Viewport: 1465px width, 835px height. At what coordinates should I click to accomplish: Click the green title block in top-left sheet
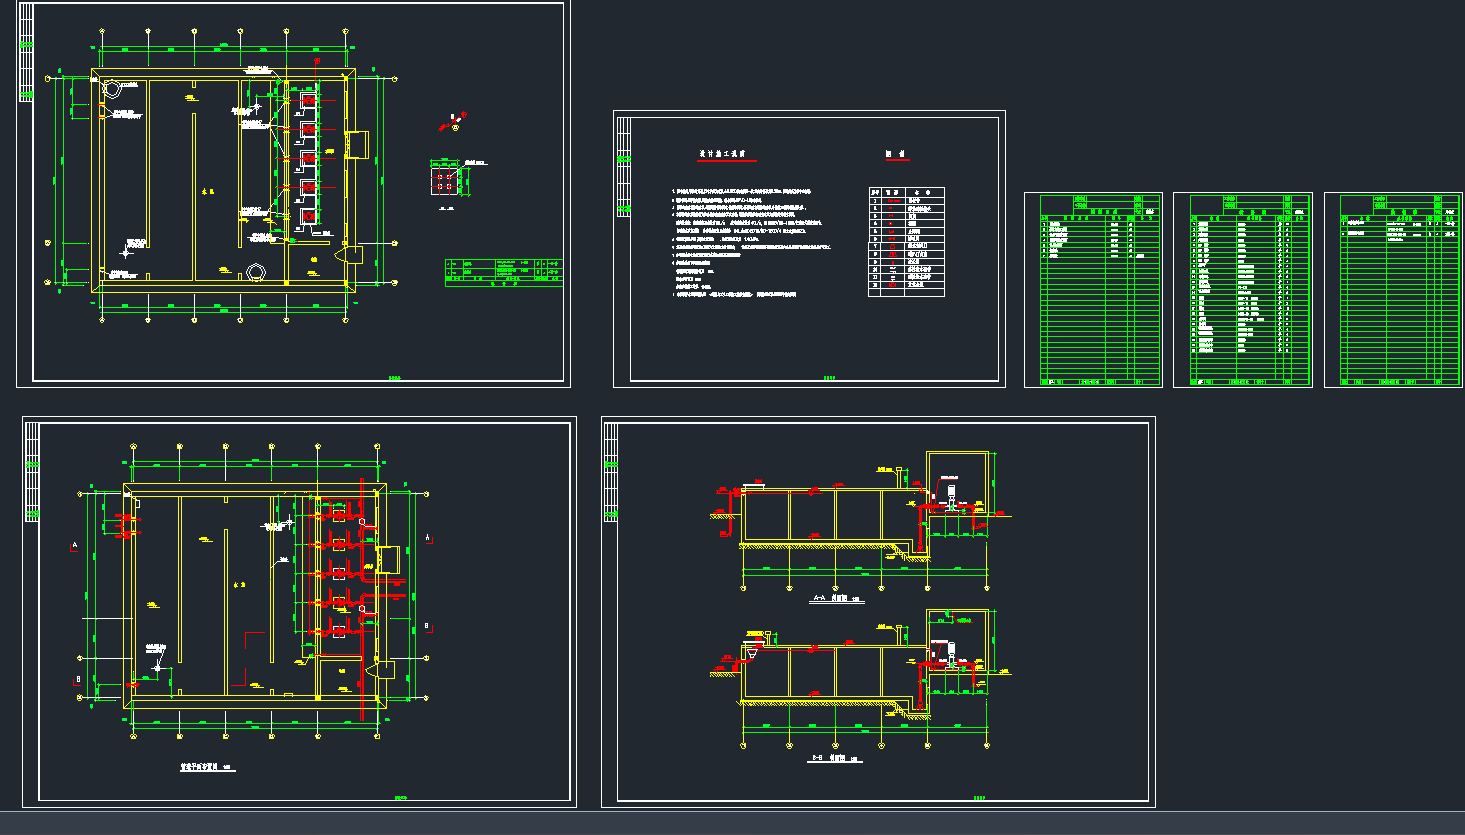[x=503, y=272]
